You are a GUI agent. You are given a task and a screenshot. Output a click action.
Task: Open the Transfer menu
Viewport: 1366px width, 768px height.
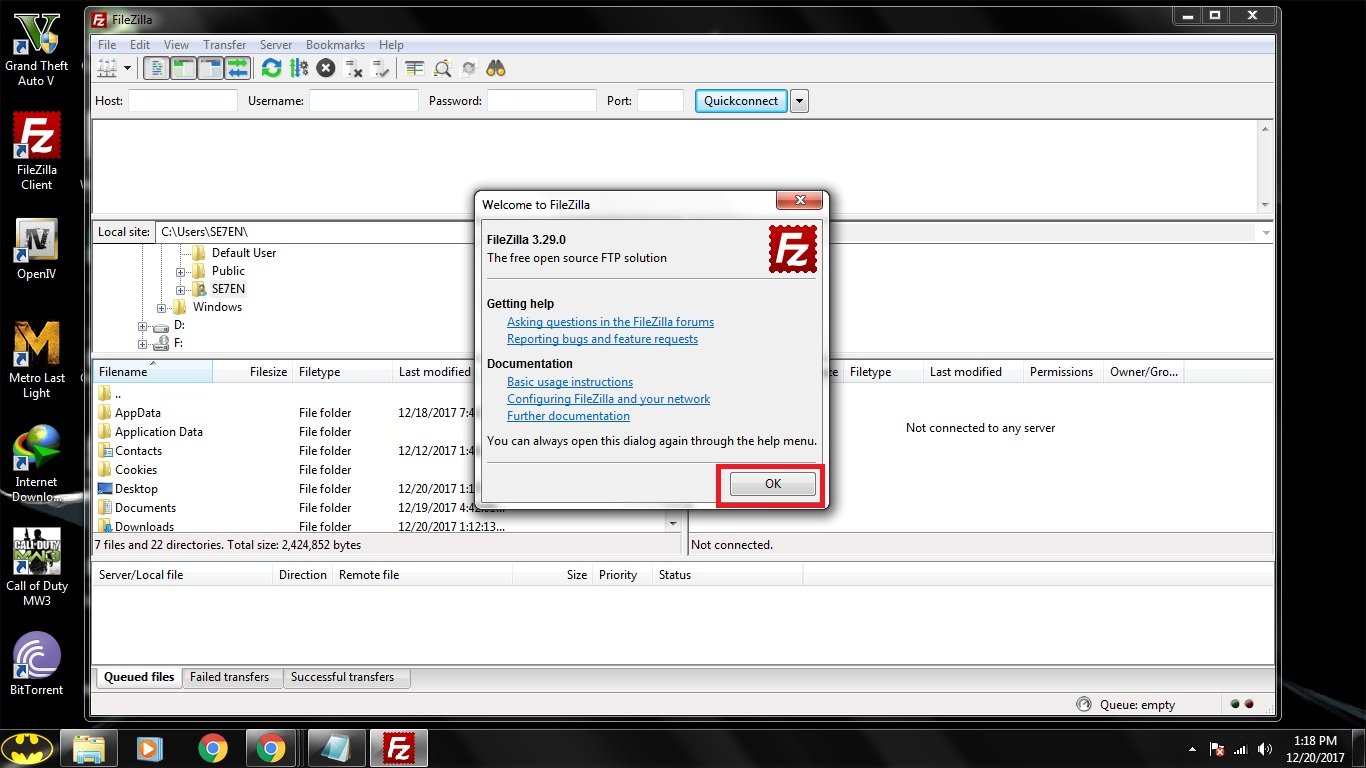tap(225, 45)
